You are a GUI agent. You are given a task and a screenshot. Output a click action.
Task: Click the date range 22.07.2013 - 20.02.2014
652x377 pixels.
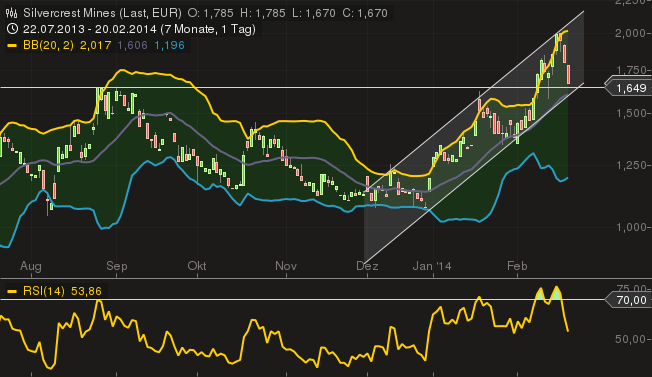90,29
